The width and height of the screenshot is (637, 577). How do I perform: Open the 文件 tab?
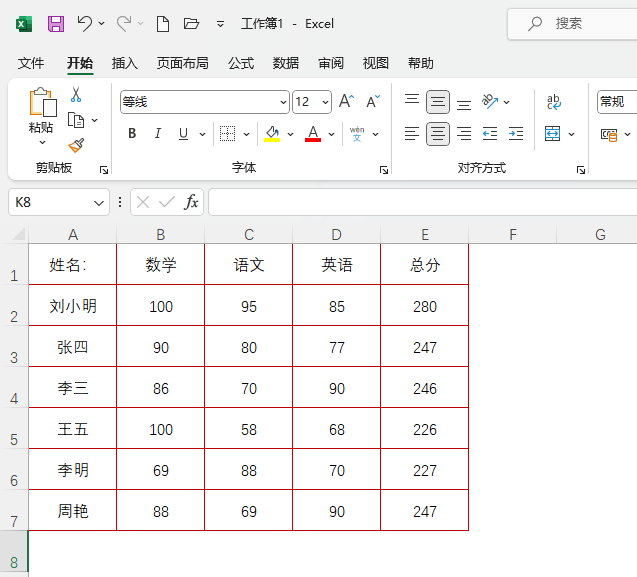click(x=30, y=63)
